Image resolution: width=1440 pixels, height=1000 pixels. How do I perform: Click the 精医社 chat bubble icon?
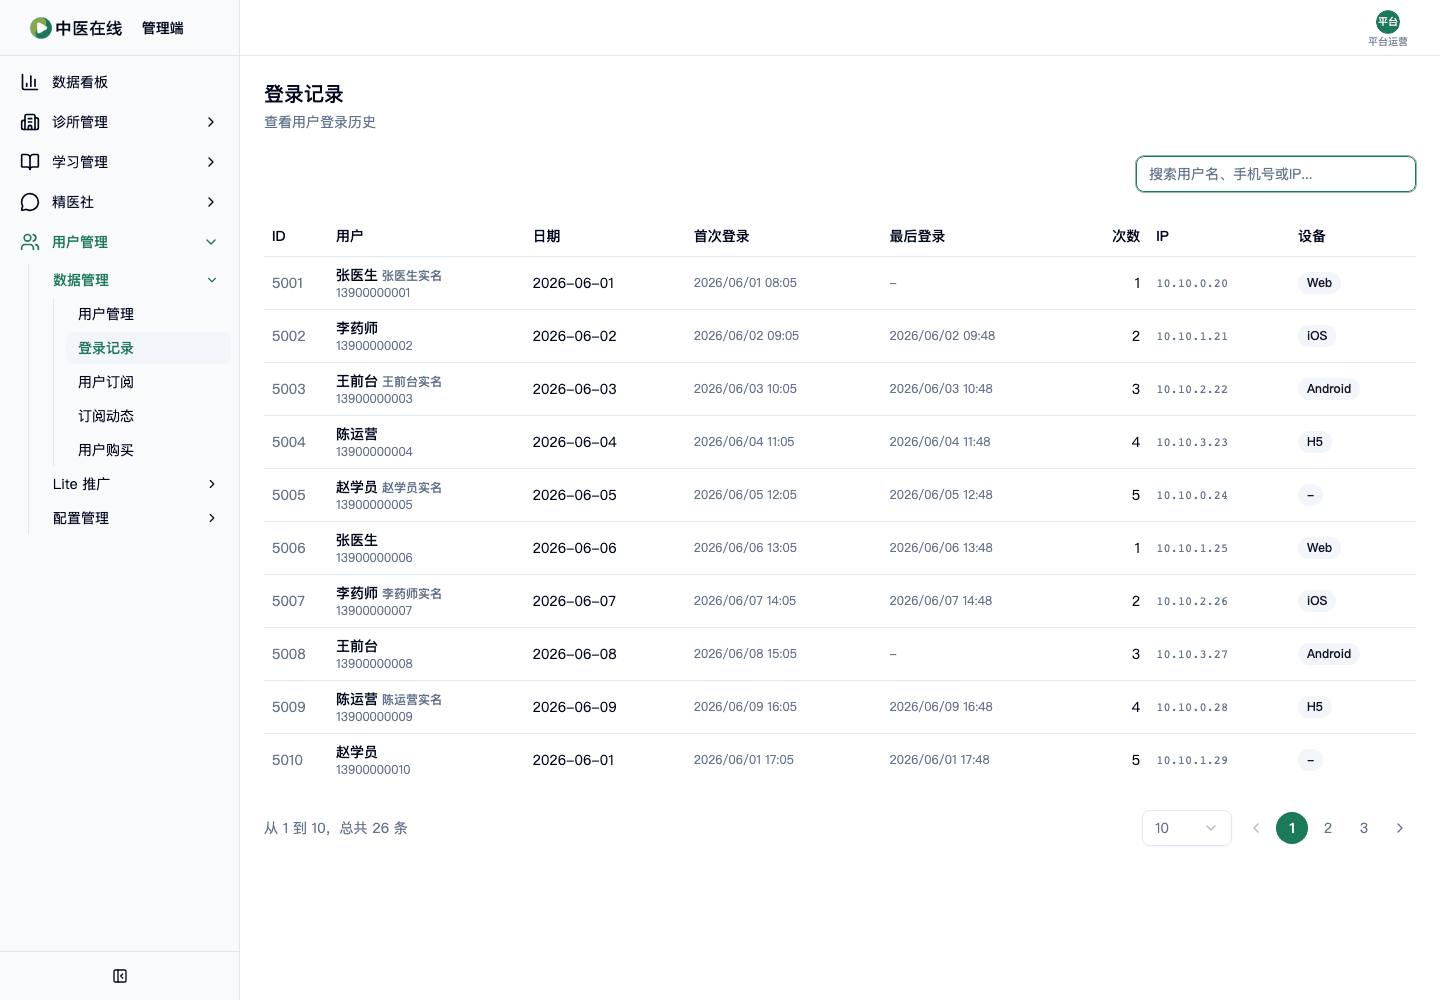[x=30, y=202]
